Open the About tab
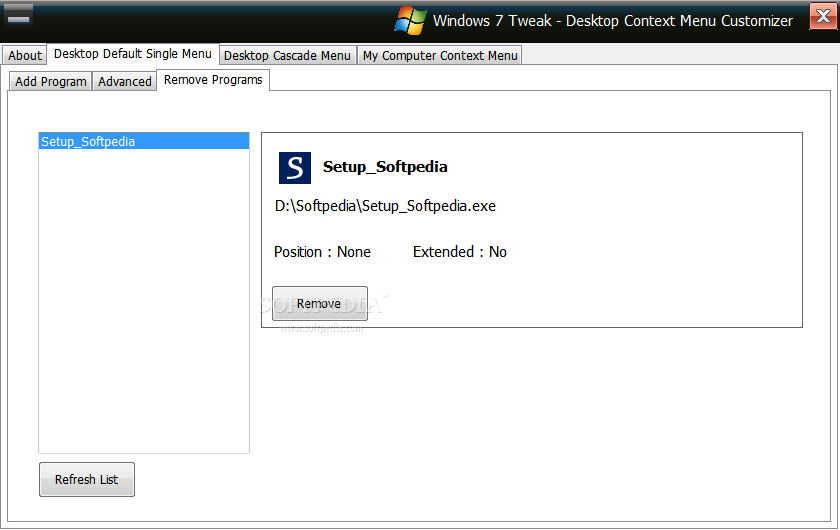Viewport: 840px width, 530px height. (25, 55)
